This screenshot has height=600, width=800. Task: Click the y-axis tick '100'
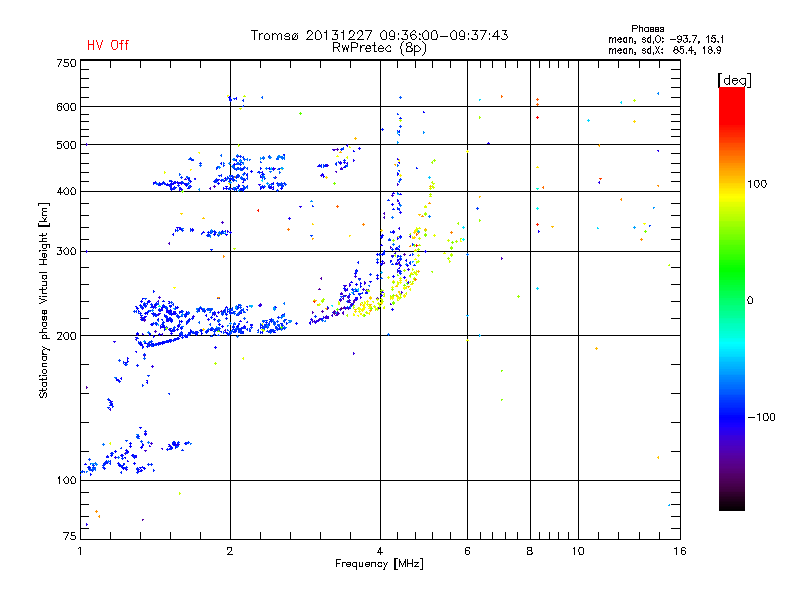coord(66,480)
